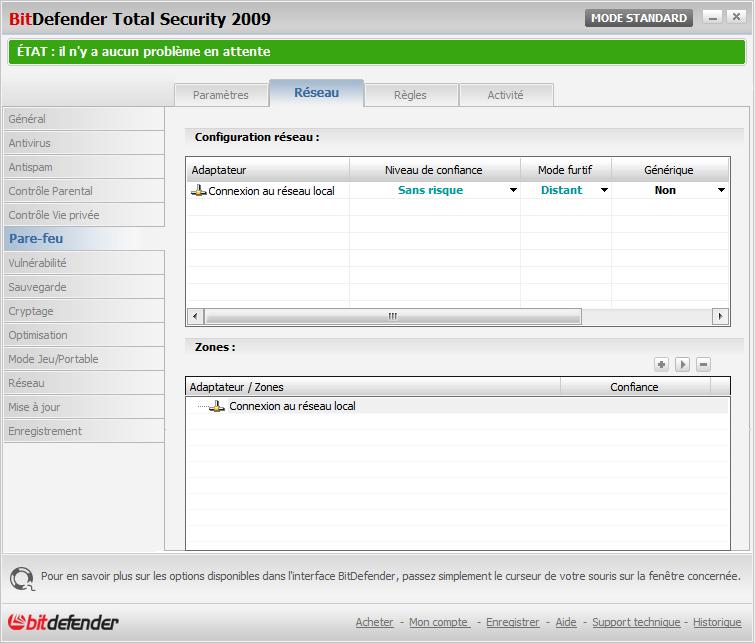Close the BitDefender window
Image resolution: width=755 pixels, height=643 pixels.
click(x=737, y=17)
